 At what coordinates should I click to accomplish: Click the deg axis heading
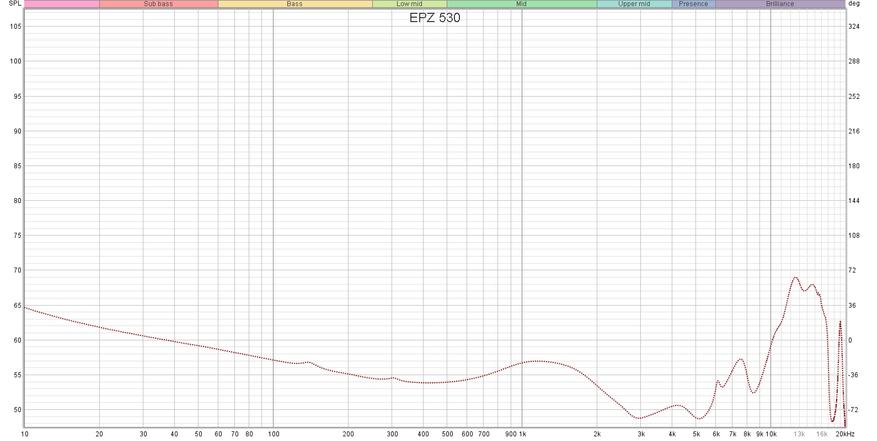pos(854,3)
